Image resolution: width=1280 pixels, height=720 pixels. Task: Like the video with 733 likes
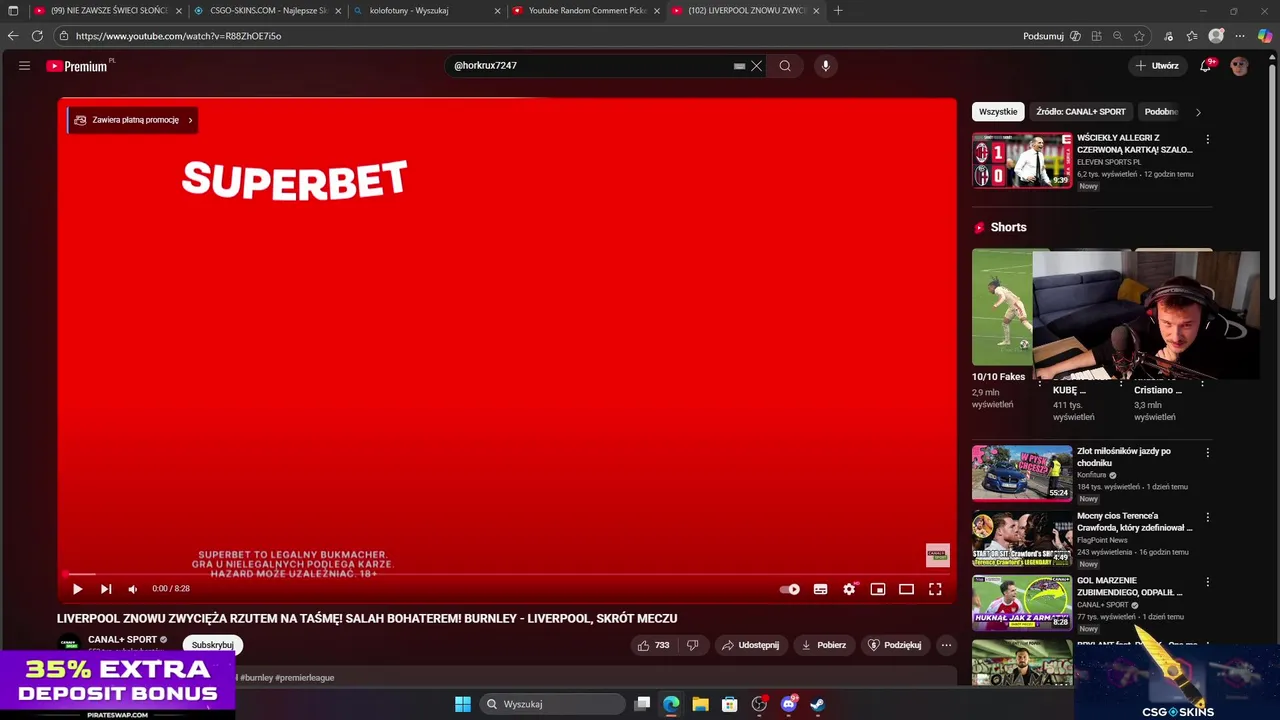coord(653,645)
